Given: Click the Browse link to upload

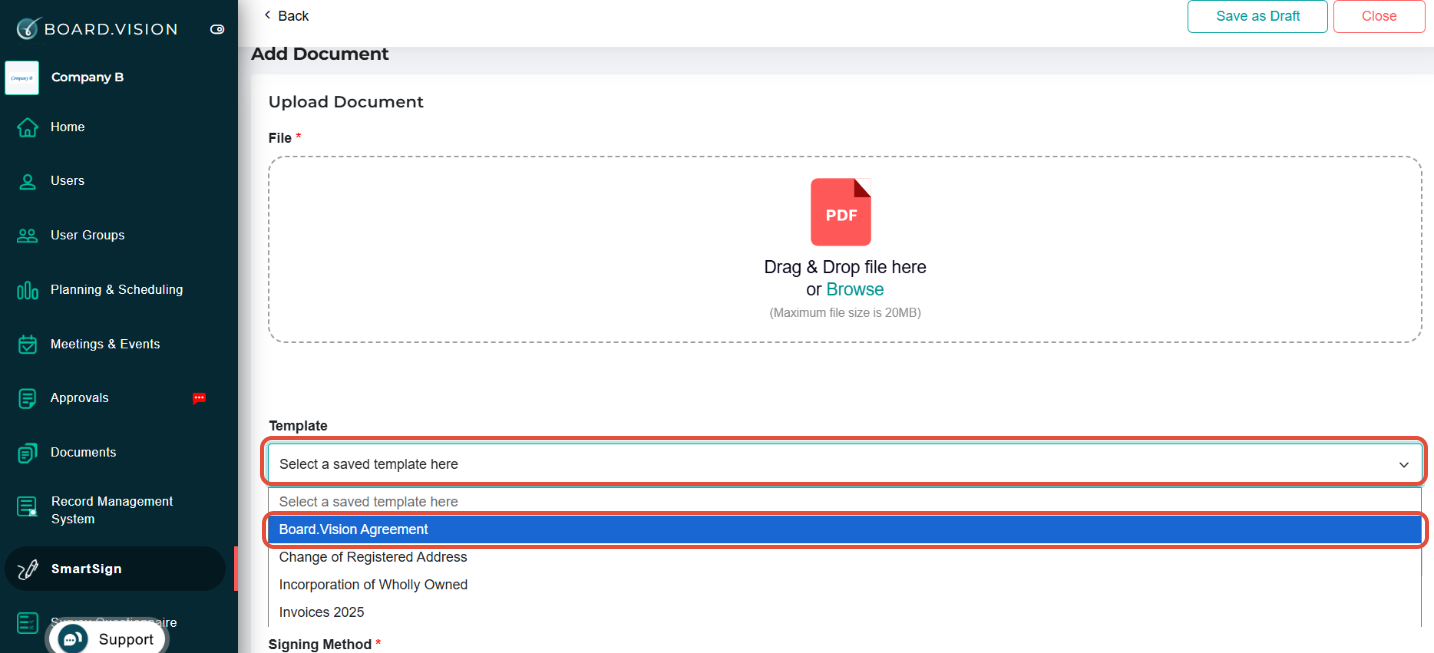Looking at the screenshot, I should coord(855,289).
